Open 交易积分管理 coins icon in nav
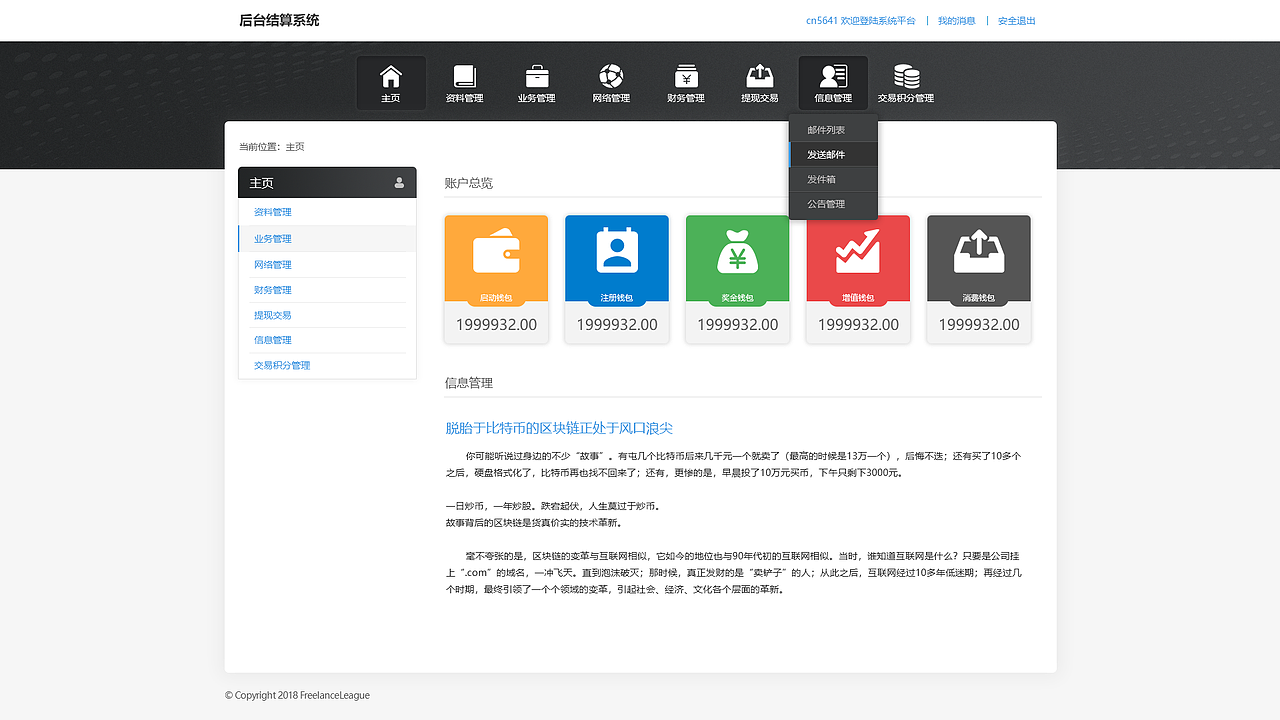 (x=907, y=76)
